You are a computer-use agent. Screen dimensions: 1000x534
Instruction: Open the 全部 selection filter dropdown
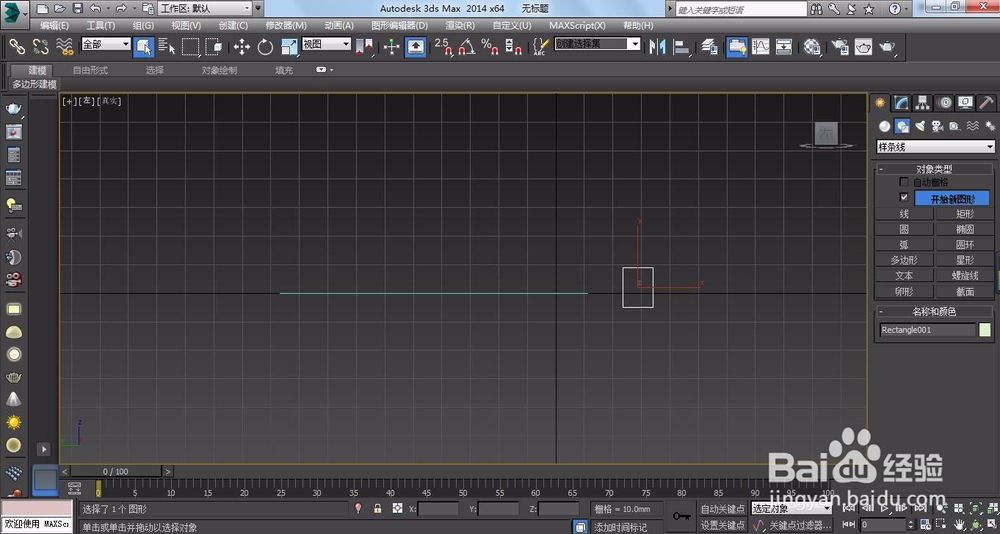[x=106, y=44]
